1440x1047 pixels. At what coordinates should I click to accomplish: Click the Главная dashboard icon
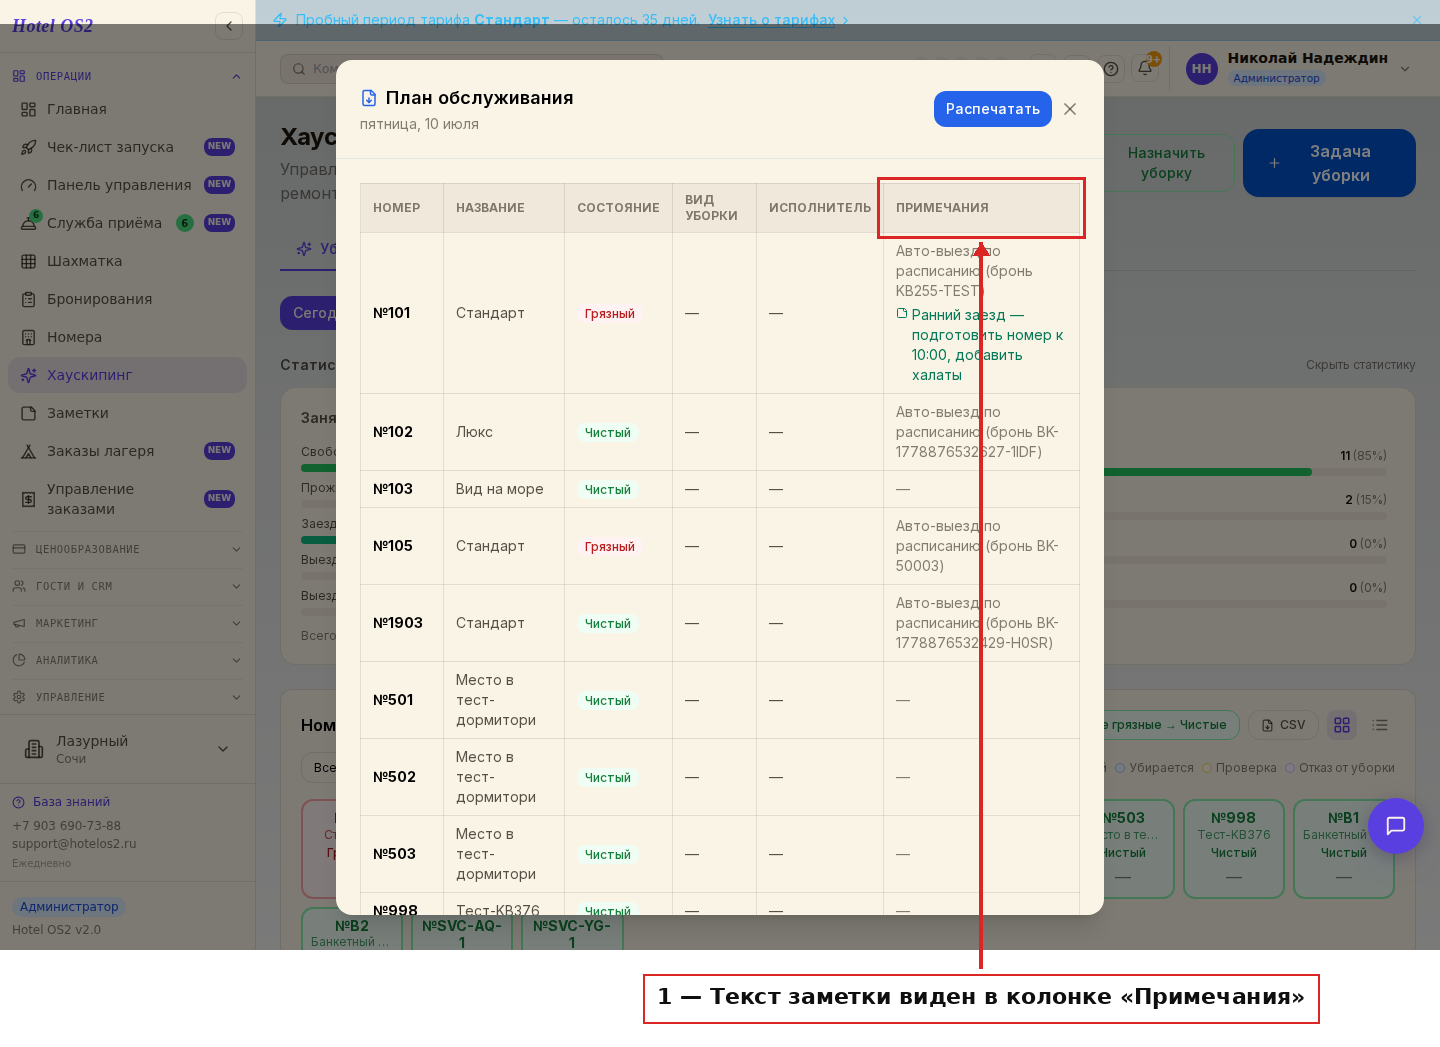pyautogui.click(x=28, y=109)
